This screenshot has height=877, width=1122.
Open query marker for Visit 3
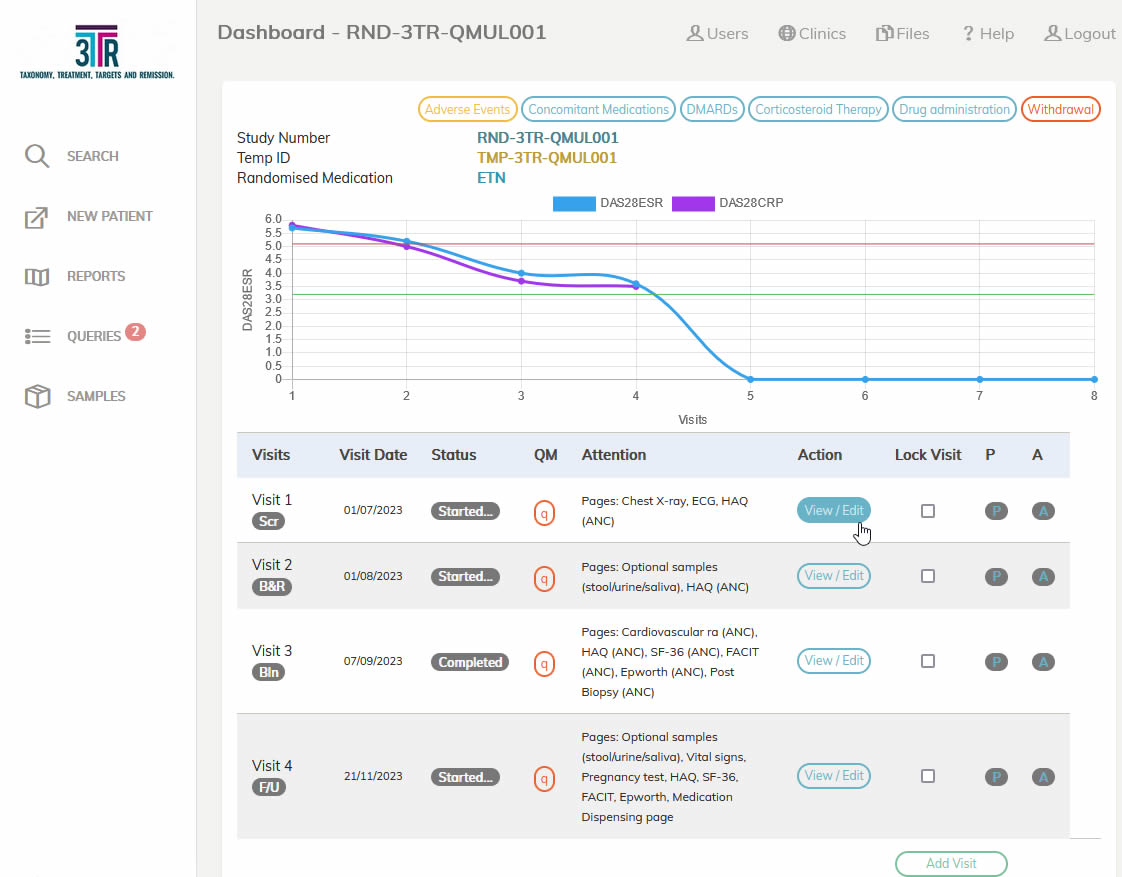(x=545, y=663)
